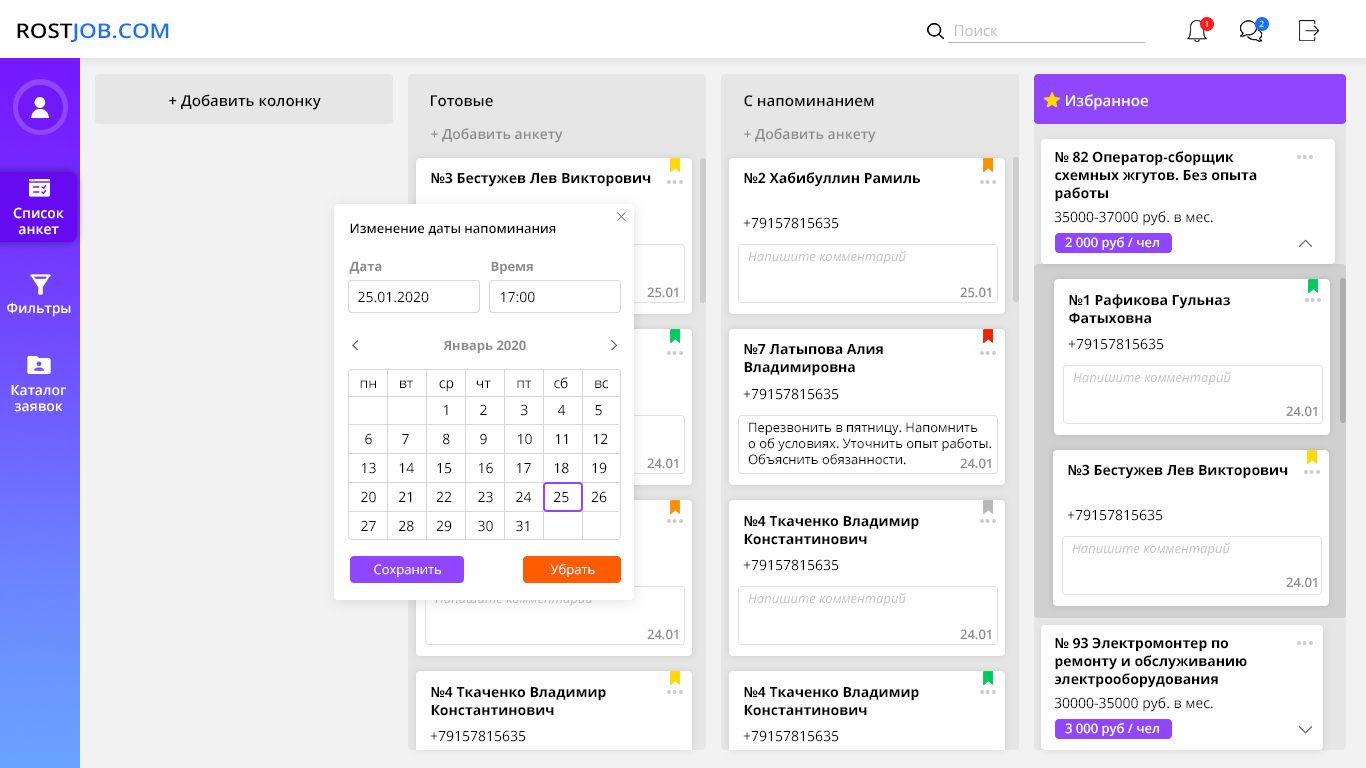Open notifications bell icon

click(x=1197, y=31)
